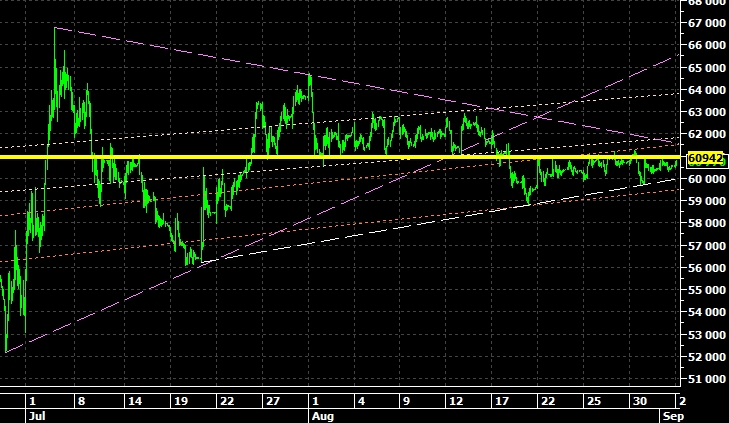Select date marker 12 on time axis
729x423 pixels.
tap(455, 399)
